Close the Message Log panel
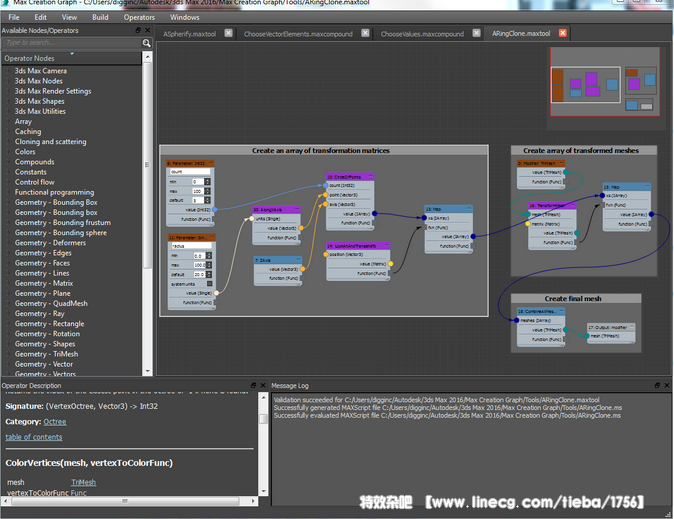The height and width of the screenshot is (519, 674). [x=667, y=385]
